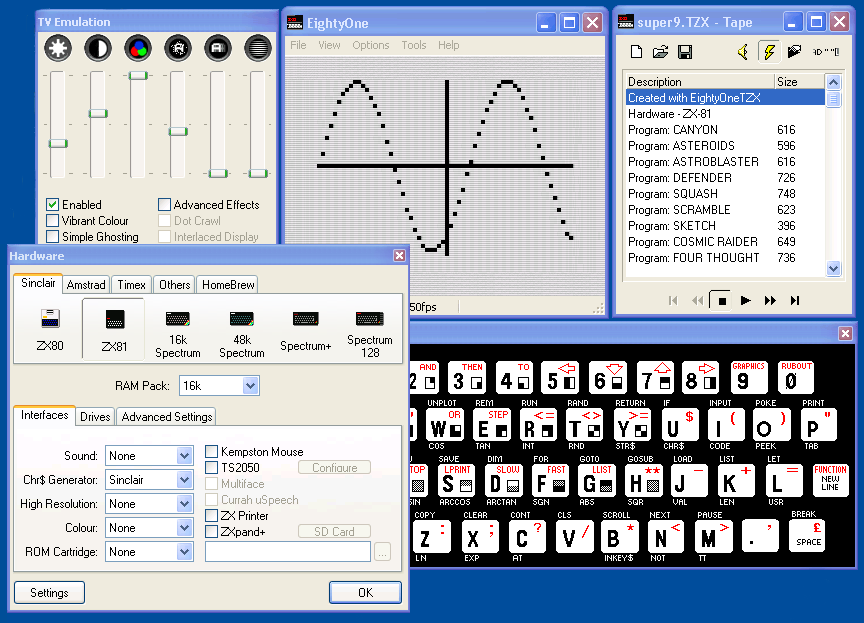Open the Chr$ Generator dropdown

[x=184, y=480]
